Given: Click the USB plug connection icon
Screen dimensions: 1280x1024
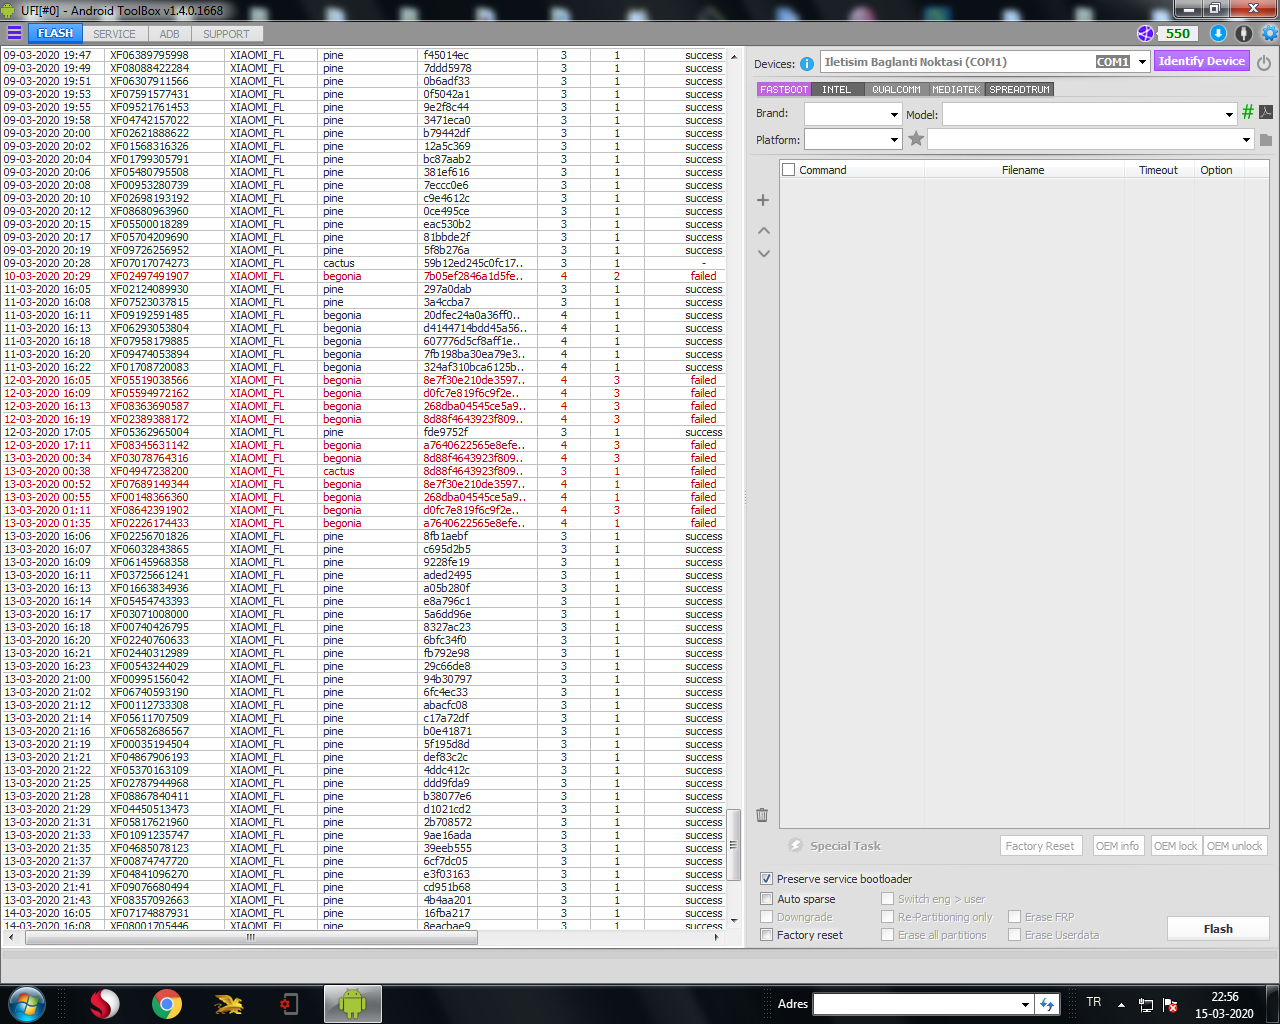Looking at the screenshot, I should (x=1244, y=33).
